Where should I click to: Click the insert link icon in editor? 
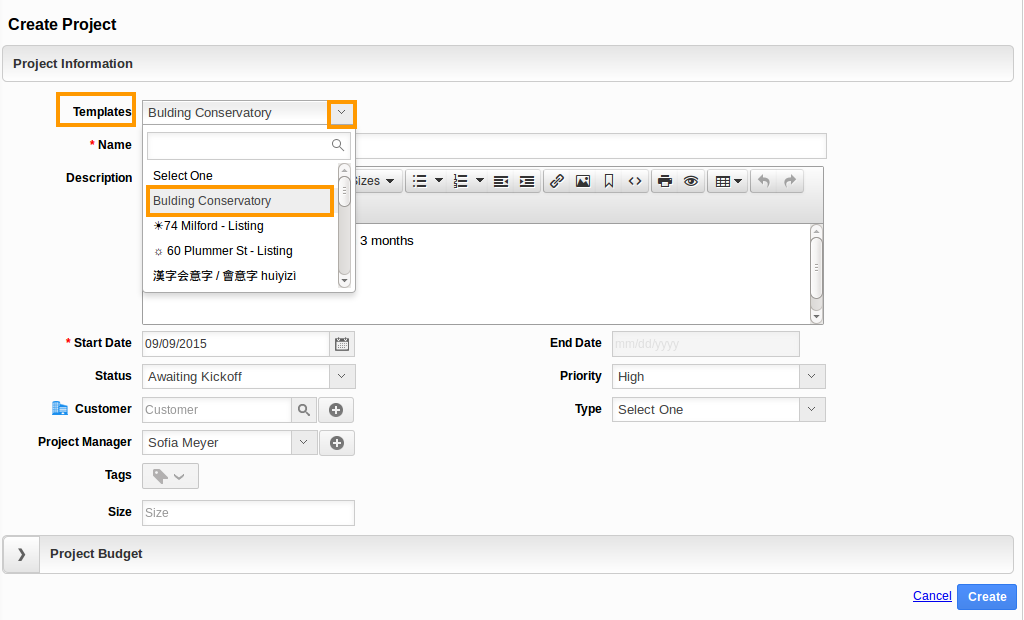click(x=557, y=181)
